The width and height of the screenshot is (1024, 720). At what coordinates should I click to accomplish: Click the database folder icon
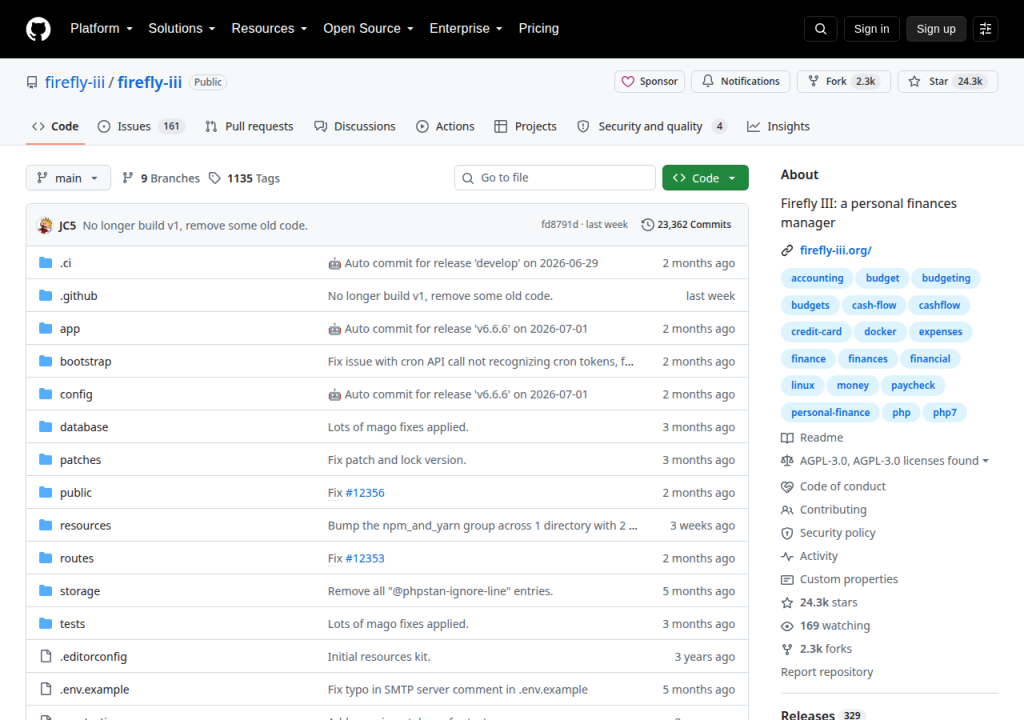pos(45,427)
